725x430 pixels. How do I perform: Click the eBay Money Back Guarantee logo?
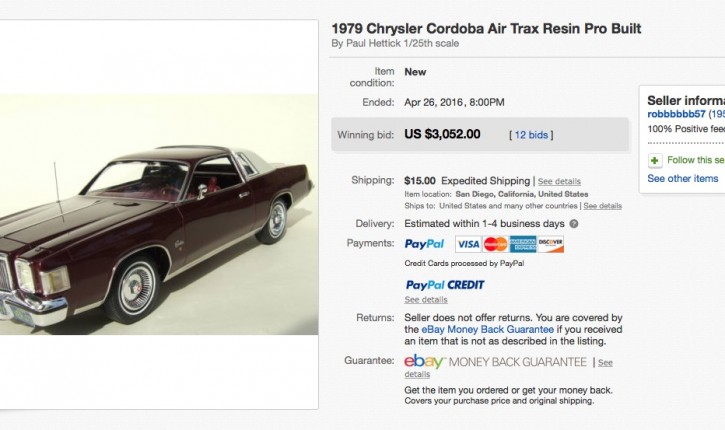(495, 362)
